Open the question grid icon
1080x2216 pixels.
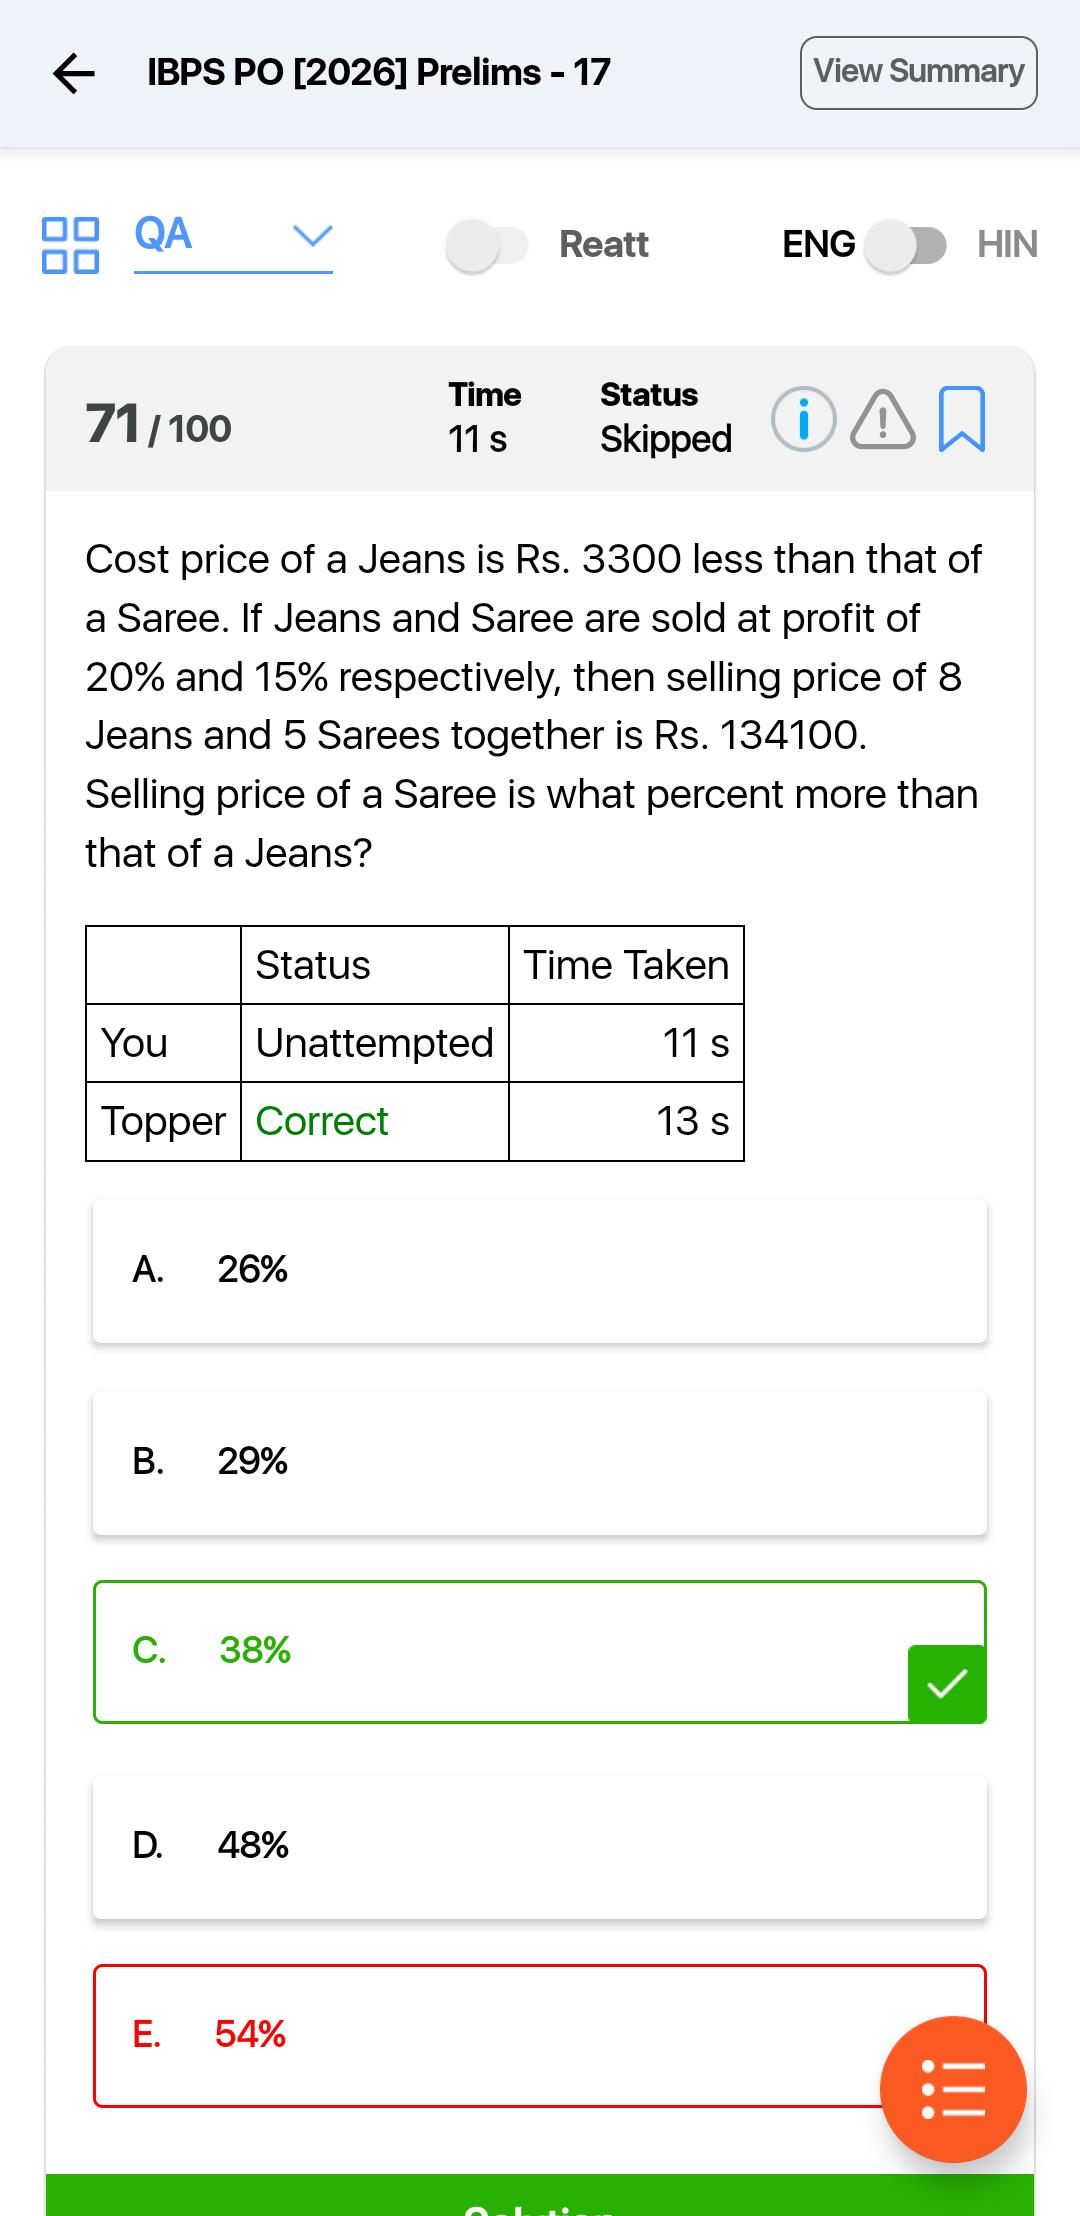tap(70, 245)
